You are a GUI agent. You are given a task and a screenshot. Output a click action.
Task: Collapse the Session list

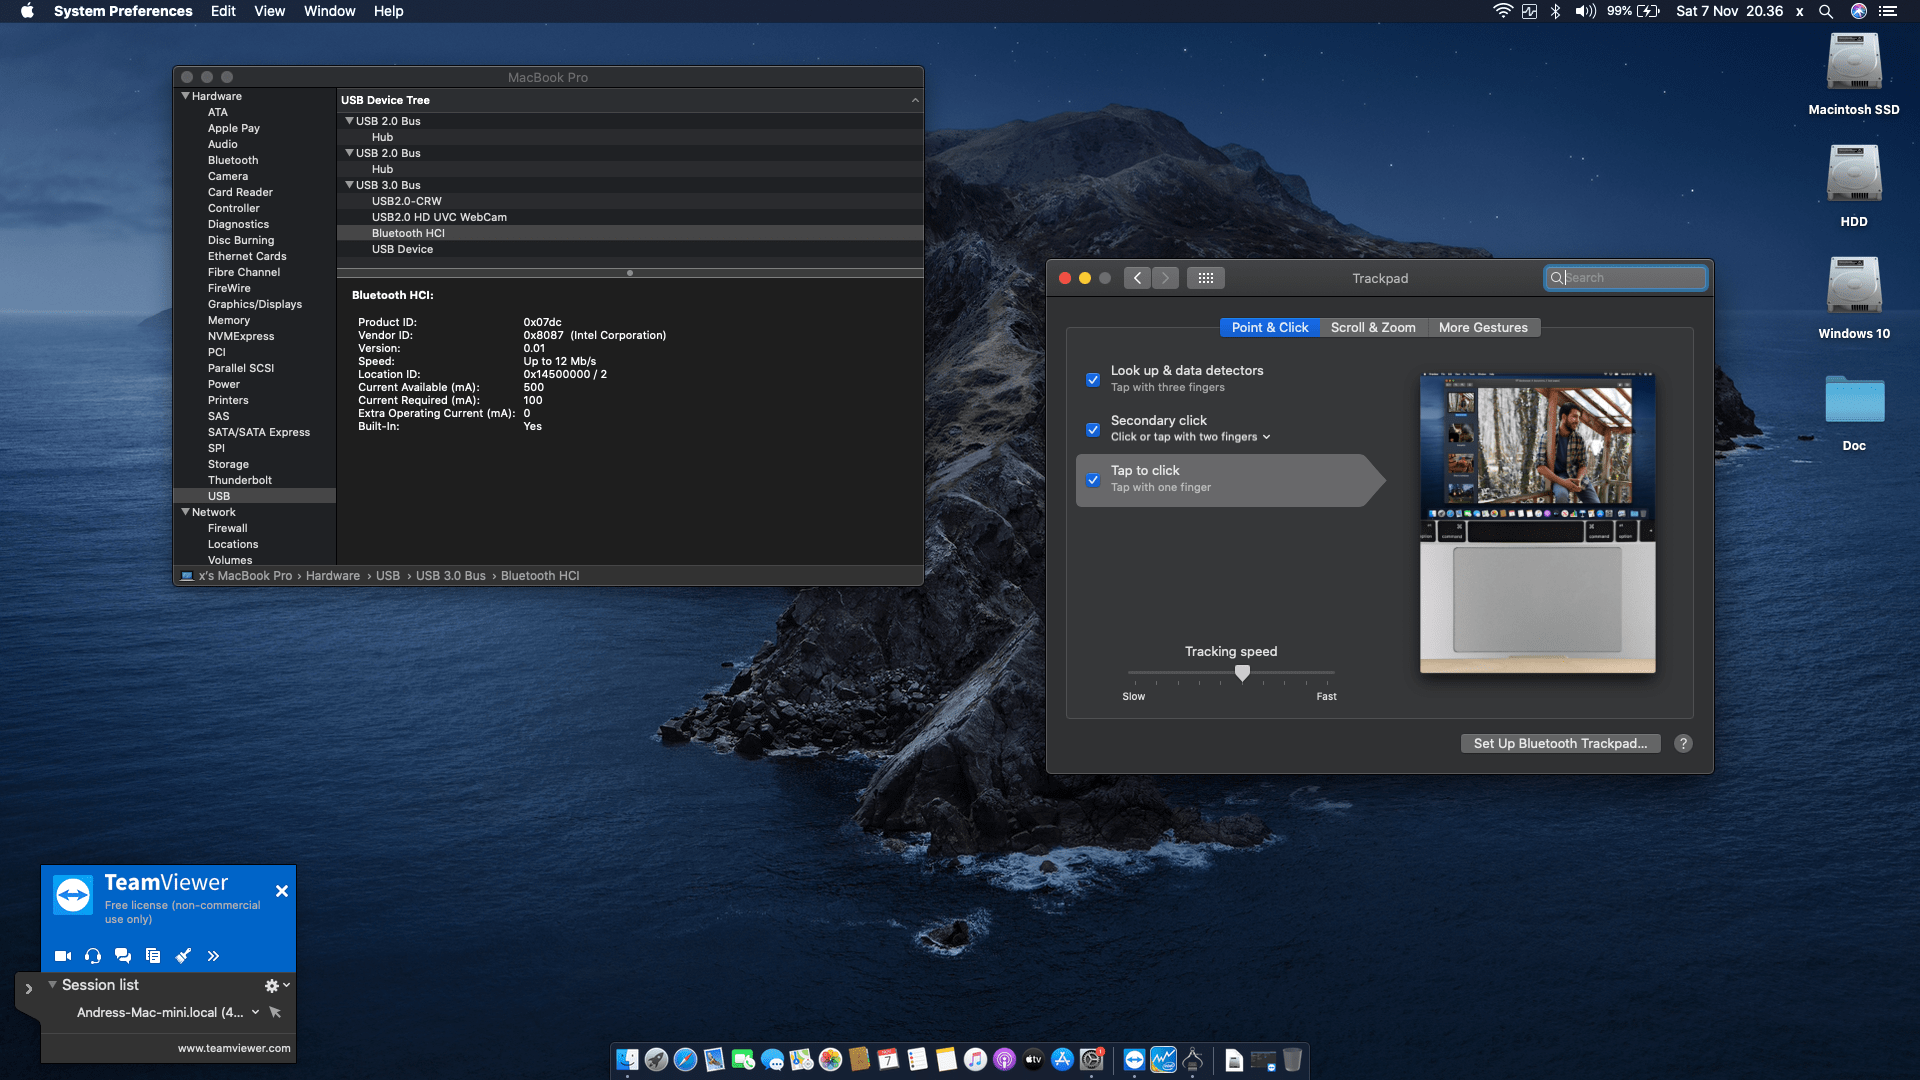coord(53,985)
